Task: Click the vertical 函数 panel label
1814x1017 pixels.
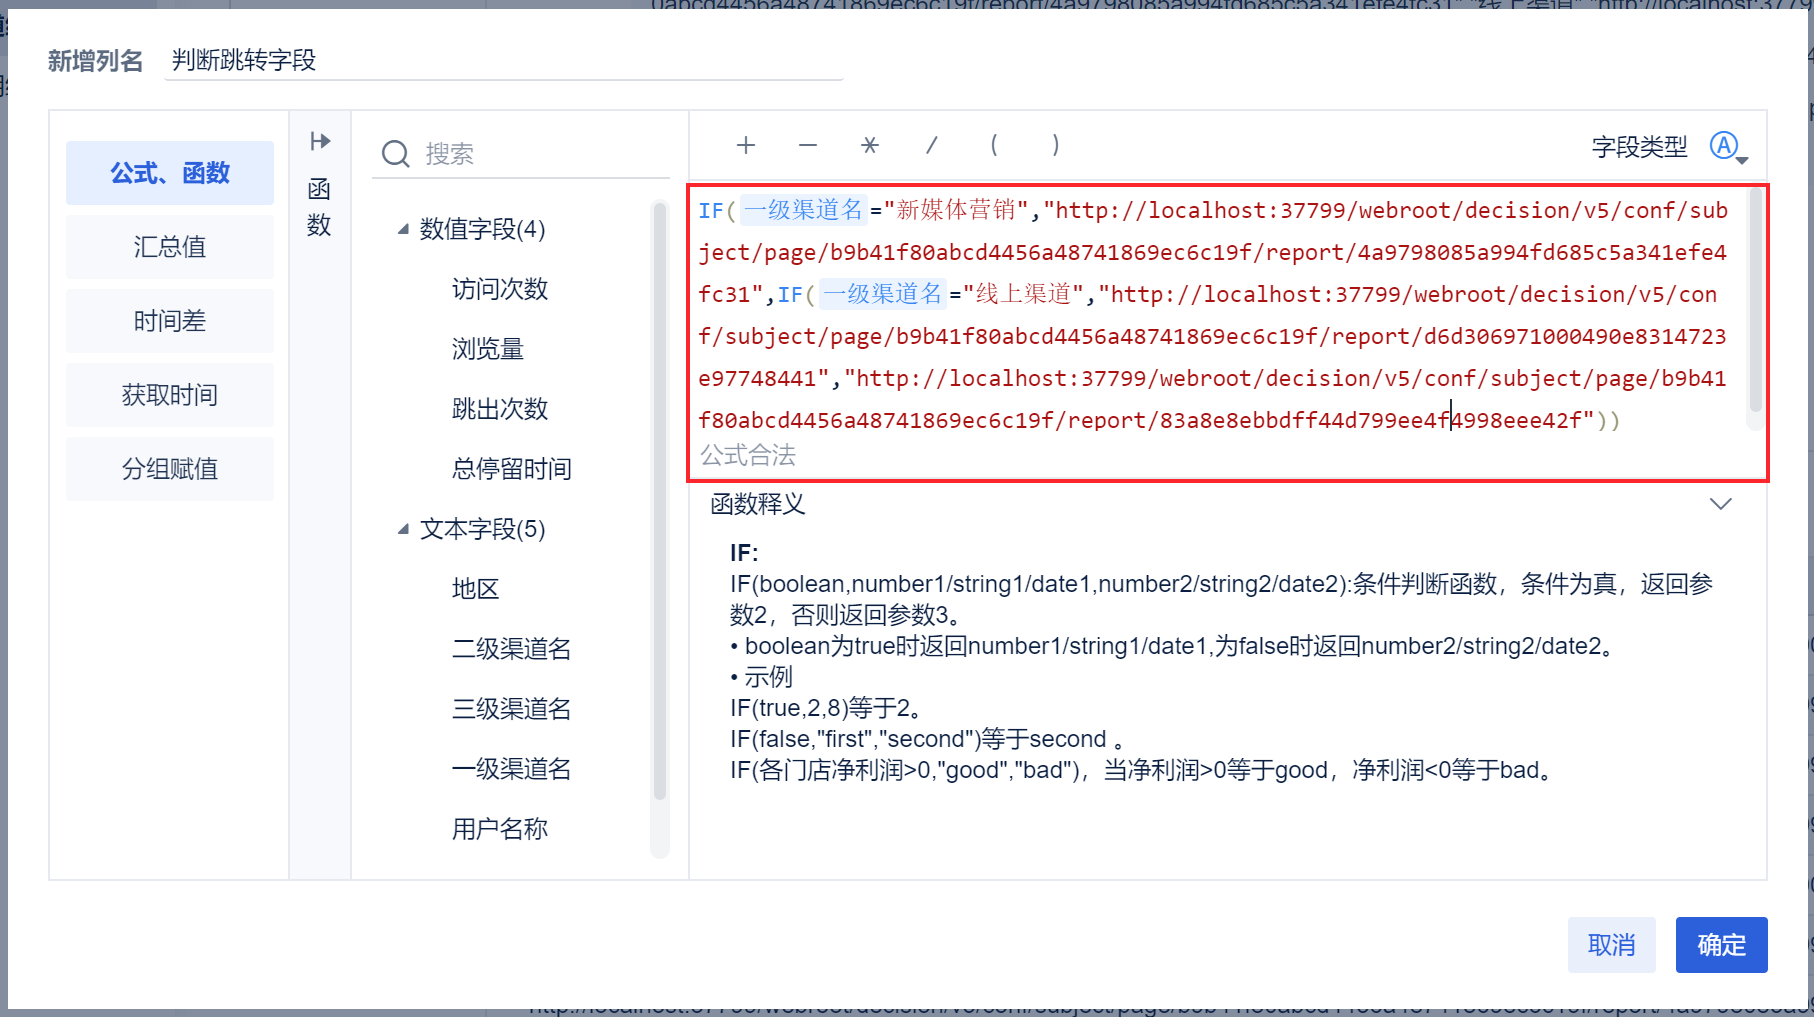Action: pyautogui.click(x=319, y=207)
